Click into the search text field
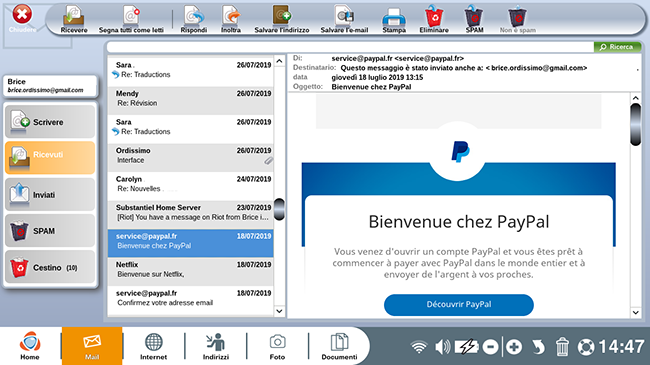650x365 pixels. pos(350,47)
